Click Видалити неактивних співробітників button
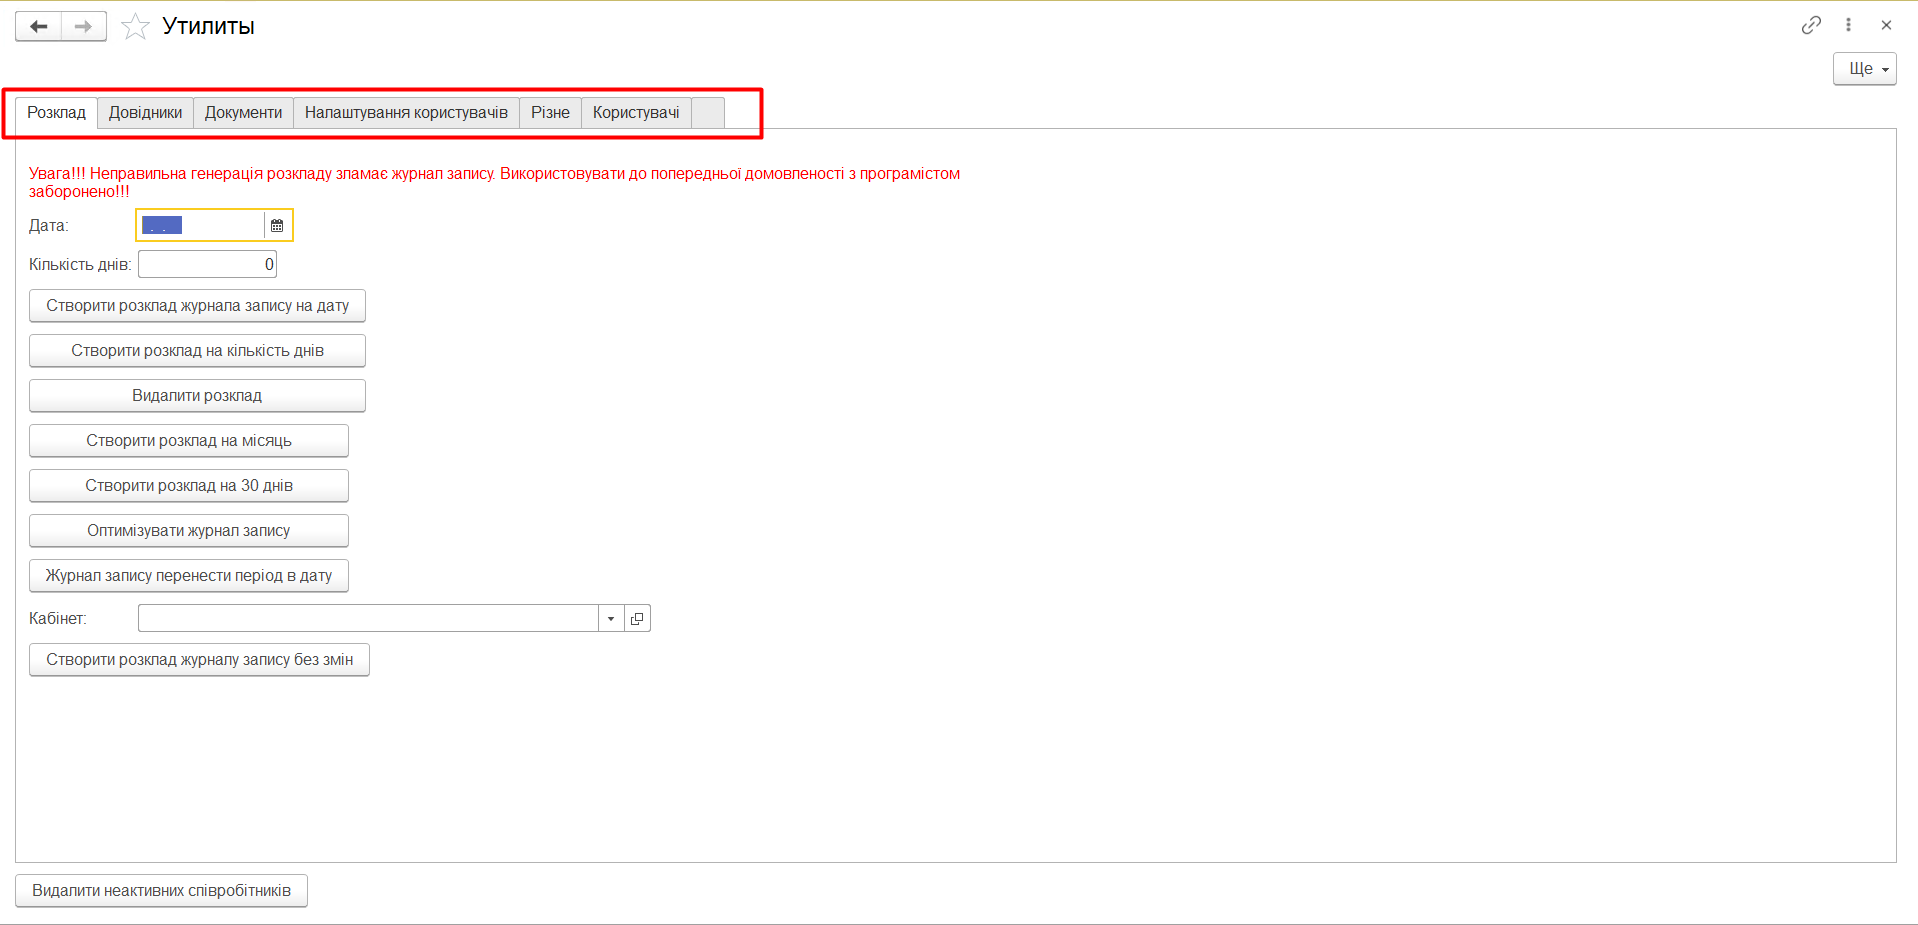Image resolution: width=1918 pixels, height=925 pixels. [161, 891]
